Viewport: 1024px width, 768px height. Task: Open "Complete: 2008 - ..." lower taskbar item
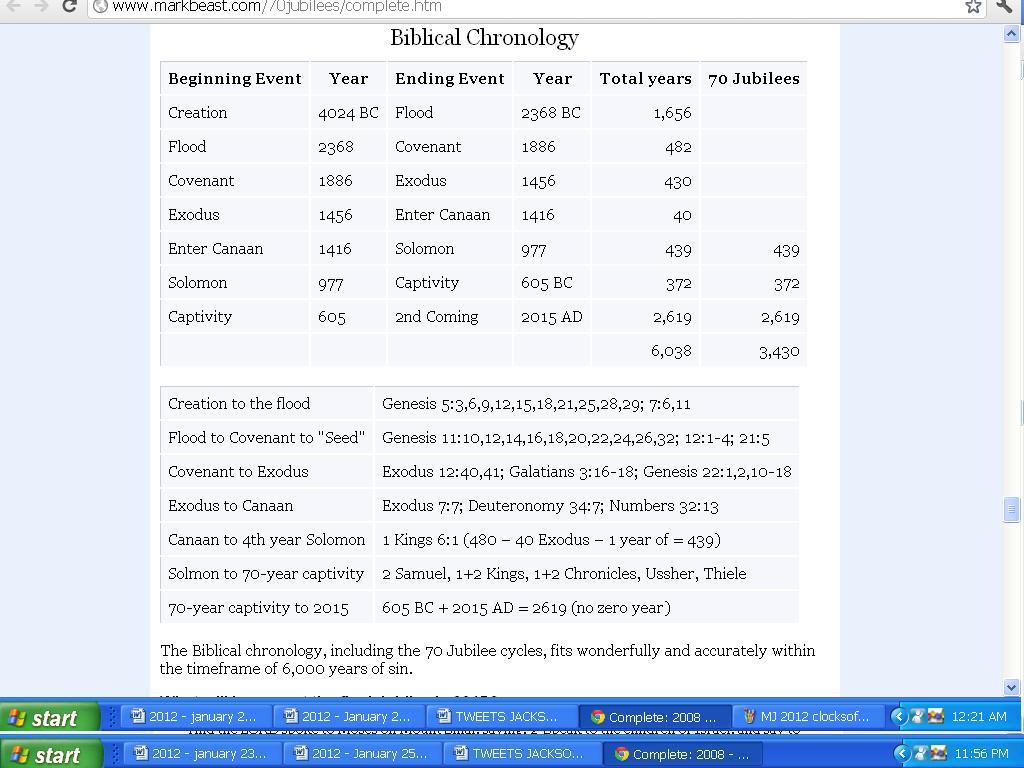pyautogui.click(x=682, y=754)
